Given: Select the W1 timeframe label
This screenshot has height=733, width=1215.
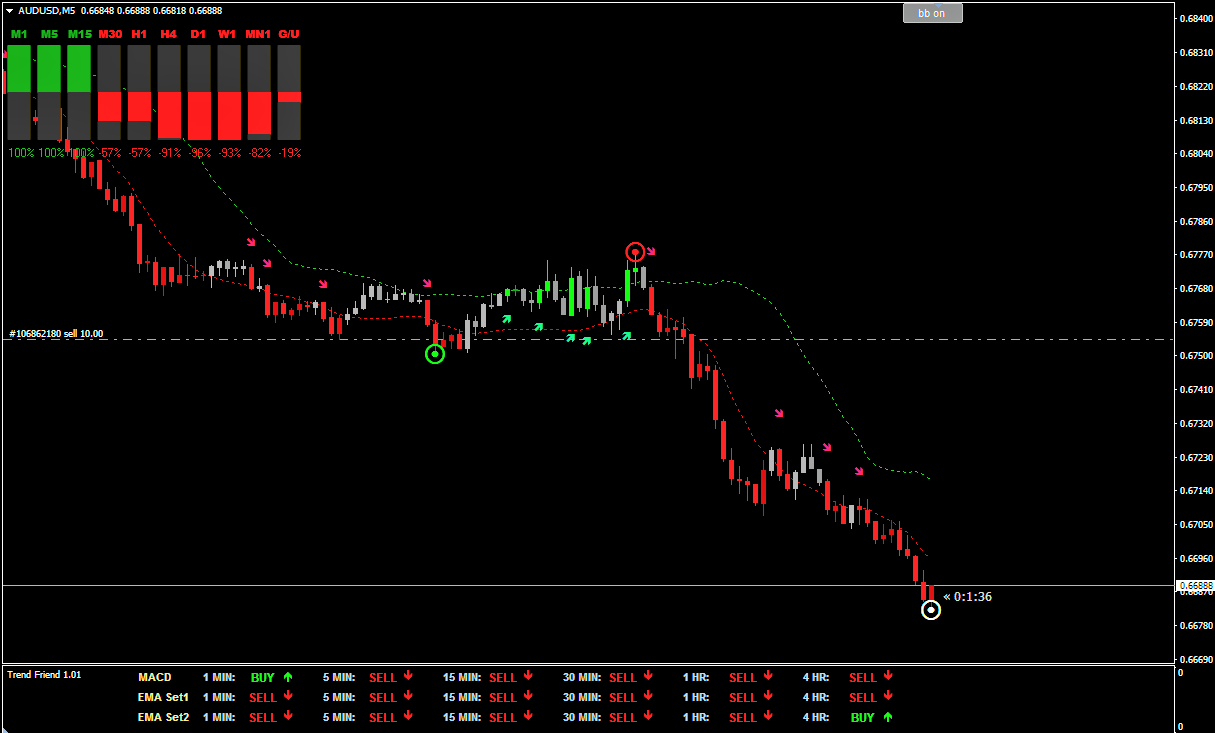Looking at the screenshot, I should coord(229,34).
